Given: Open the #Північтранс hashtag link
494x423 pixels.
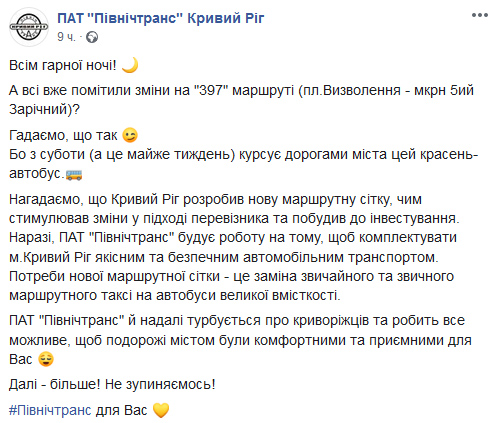Looking at the screenshot, I should pos(50,410).
